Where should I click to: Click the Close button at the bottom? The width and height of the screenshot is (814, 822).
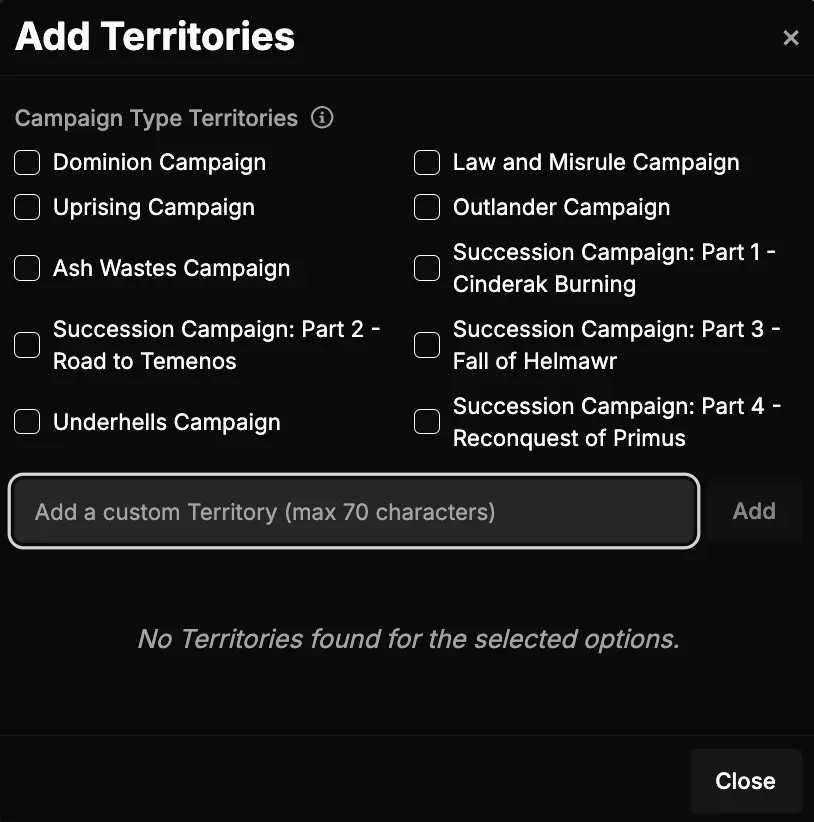click(745, 781)
